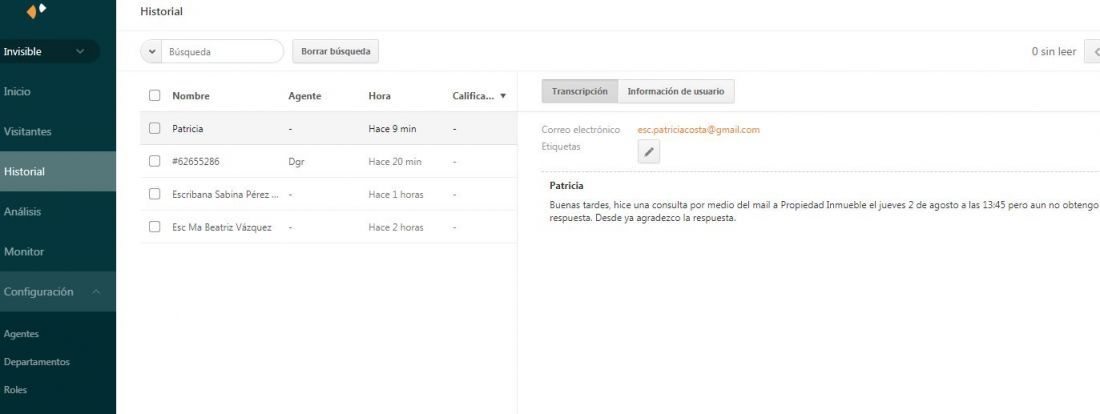The width and height of the screenshot is (1100, 414).
Task: Sort list by Hora column header
Action: (x=380, y=96)
